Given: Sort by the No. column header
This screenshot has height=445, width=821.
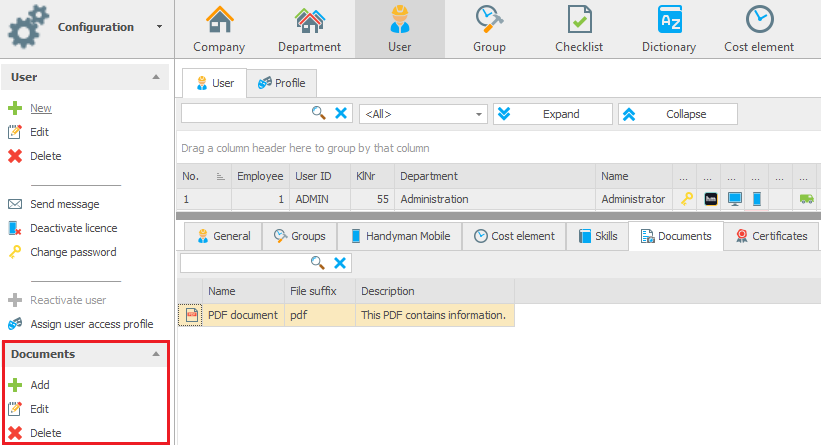Looking at the screenshot, I should point(204,176).
